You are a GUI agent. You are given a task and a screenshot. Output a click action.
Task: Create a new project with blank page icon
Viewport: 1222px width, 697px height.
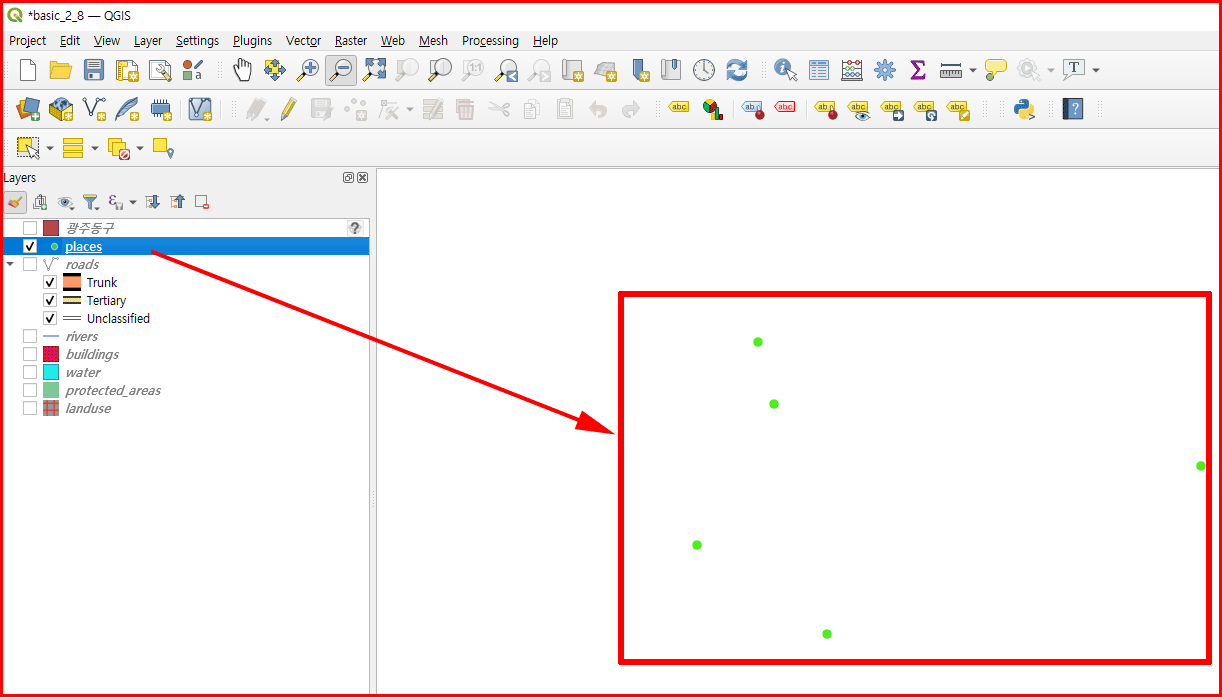pos(28,70)
